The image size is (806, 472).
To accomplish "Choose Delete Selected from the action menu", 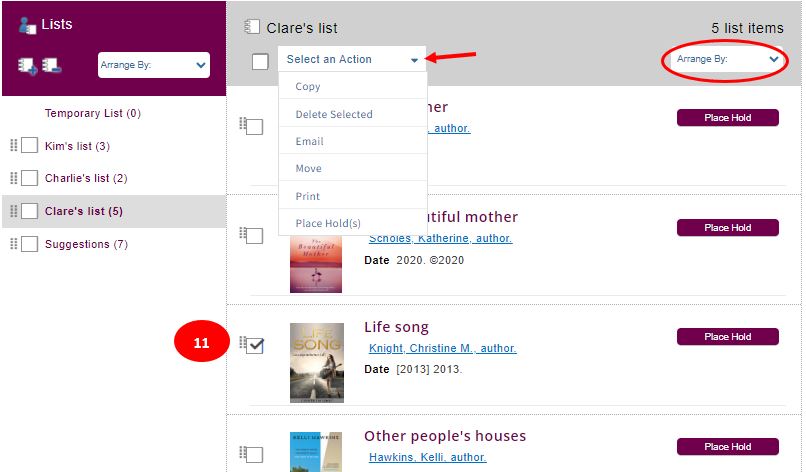I will (x=334, y=114).
